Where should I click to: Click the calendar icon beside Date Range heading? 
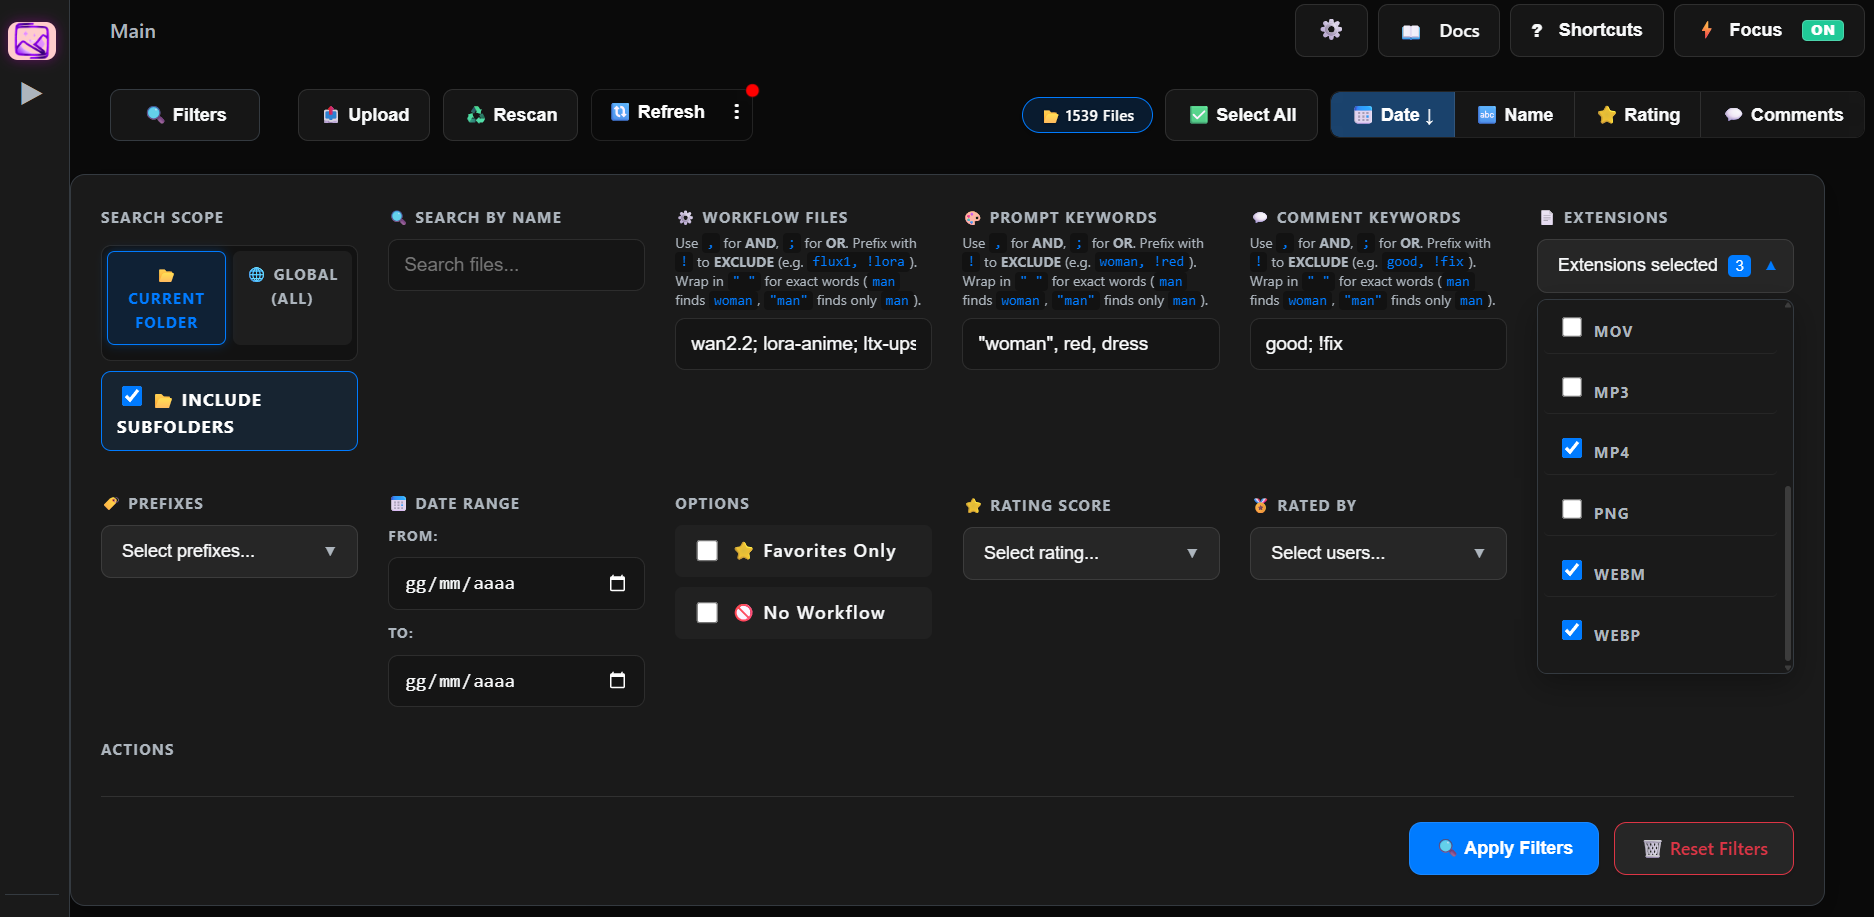tap(398, 504)
